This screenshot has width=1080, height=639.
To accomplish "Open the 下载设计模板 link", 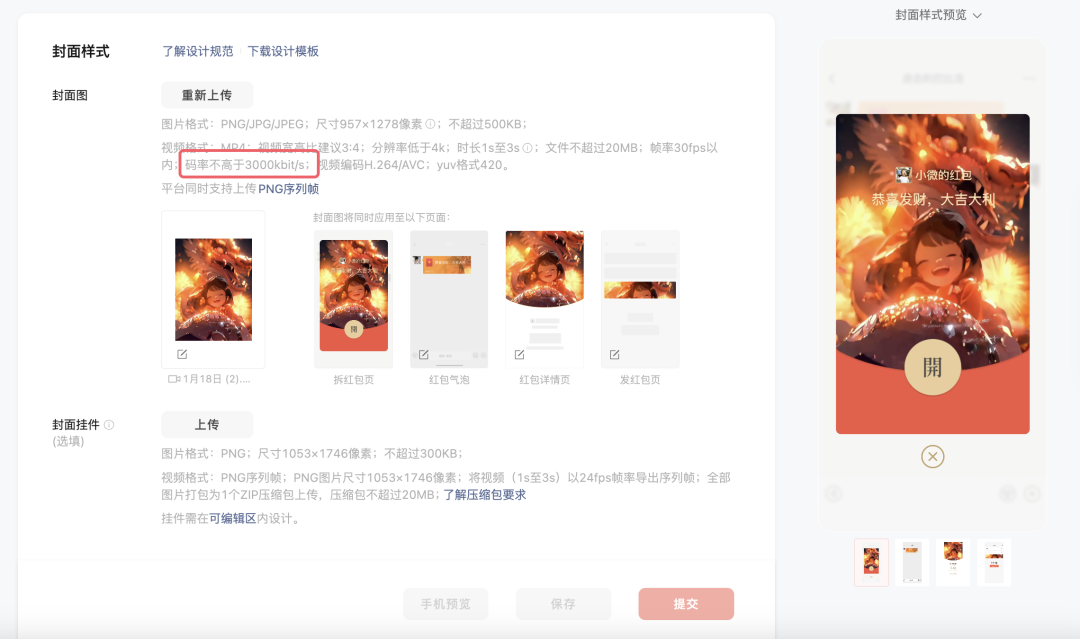I will [x=283, y=51].
